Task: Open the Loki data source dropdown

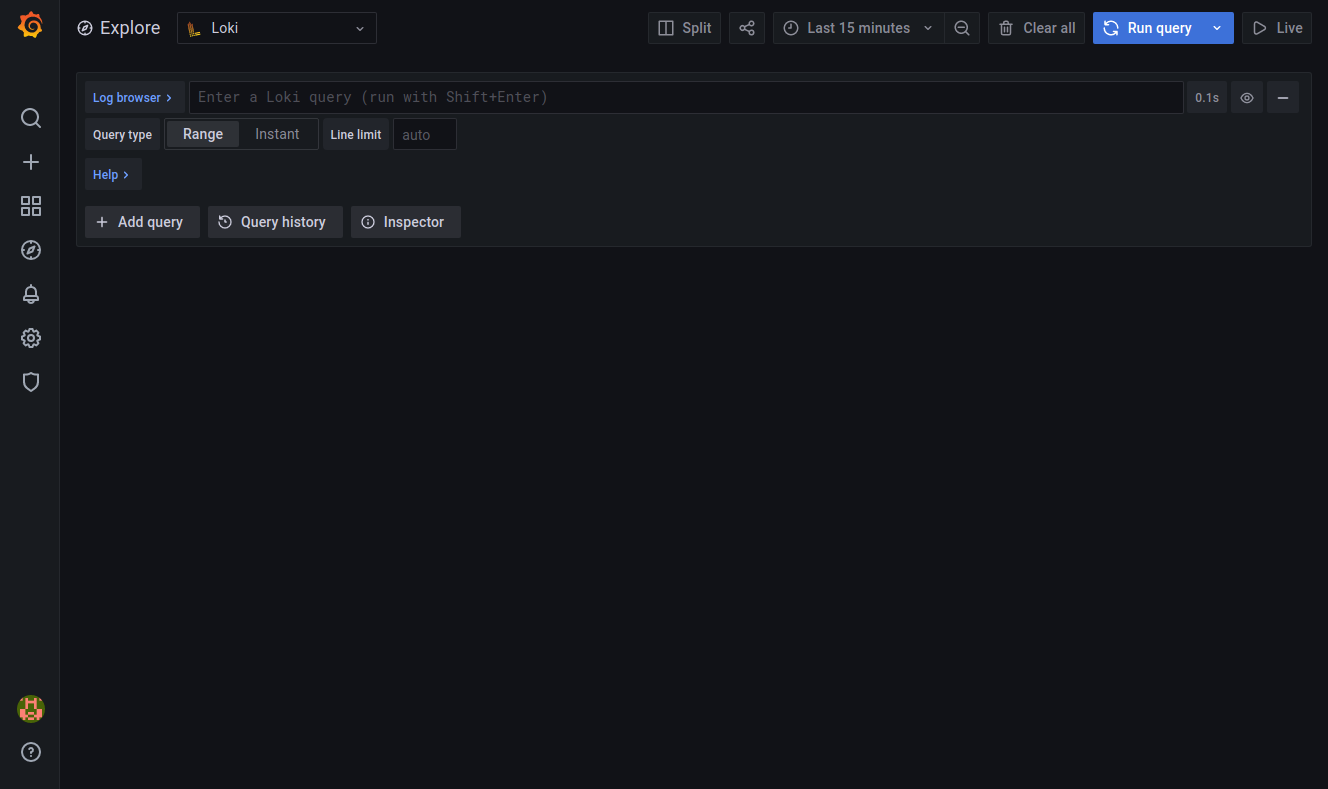Action: (277, 28)
